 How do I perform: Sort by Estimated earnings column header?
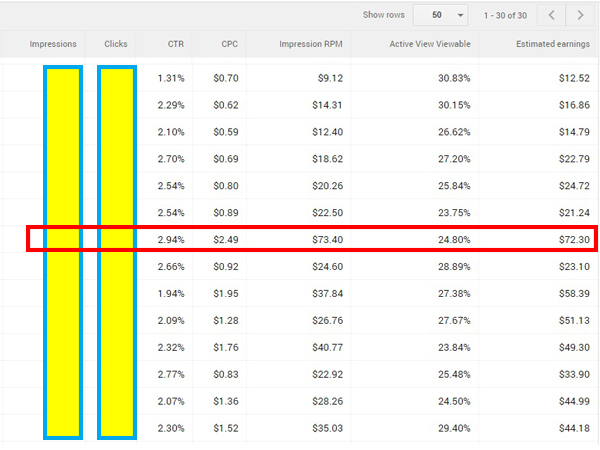click(x=553, y=44)
